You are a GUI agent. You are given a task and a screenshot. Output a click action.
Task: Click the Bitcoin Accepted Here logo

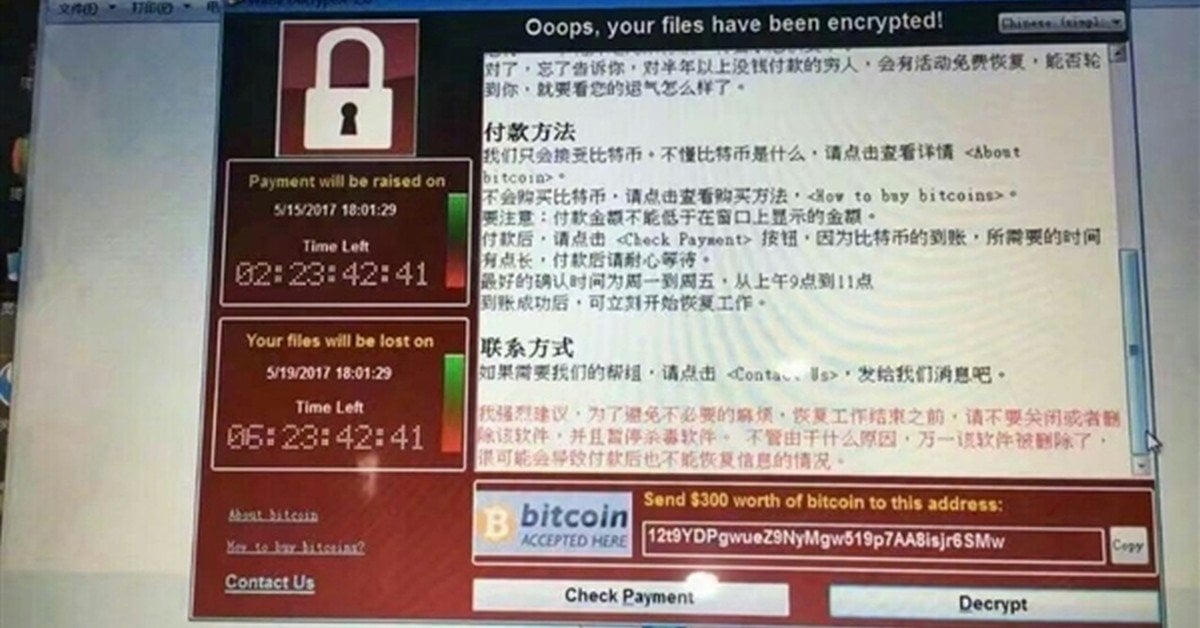tap(554, 524)
